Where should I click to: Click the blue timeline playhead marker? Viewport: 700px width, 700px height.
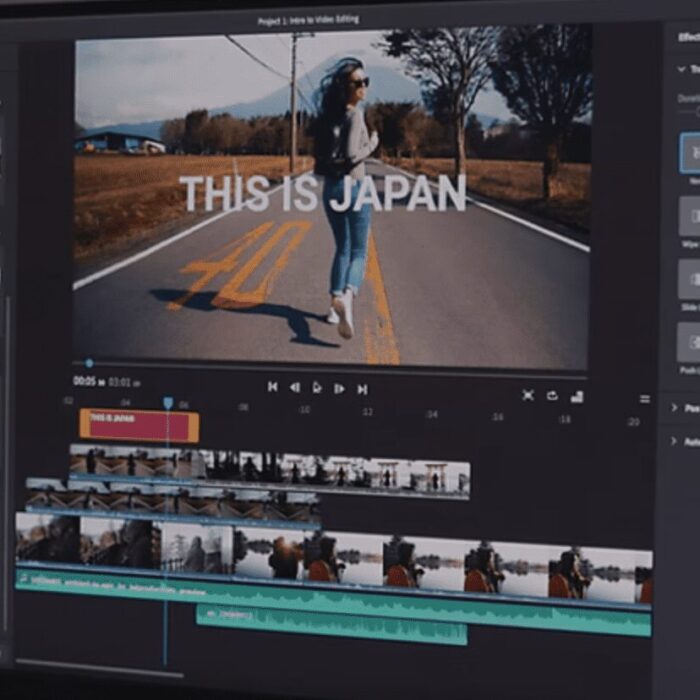point(168,403)
